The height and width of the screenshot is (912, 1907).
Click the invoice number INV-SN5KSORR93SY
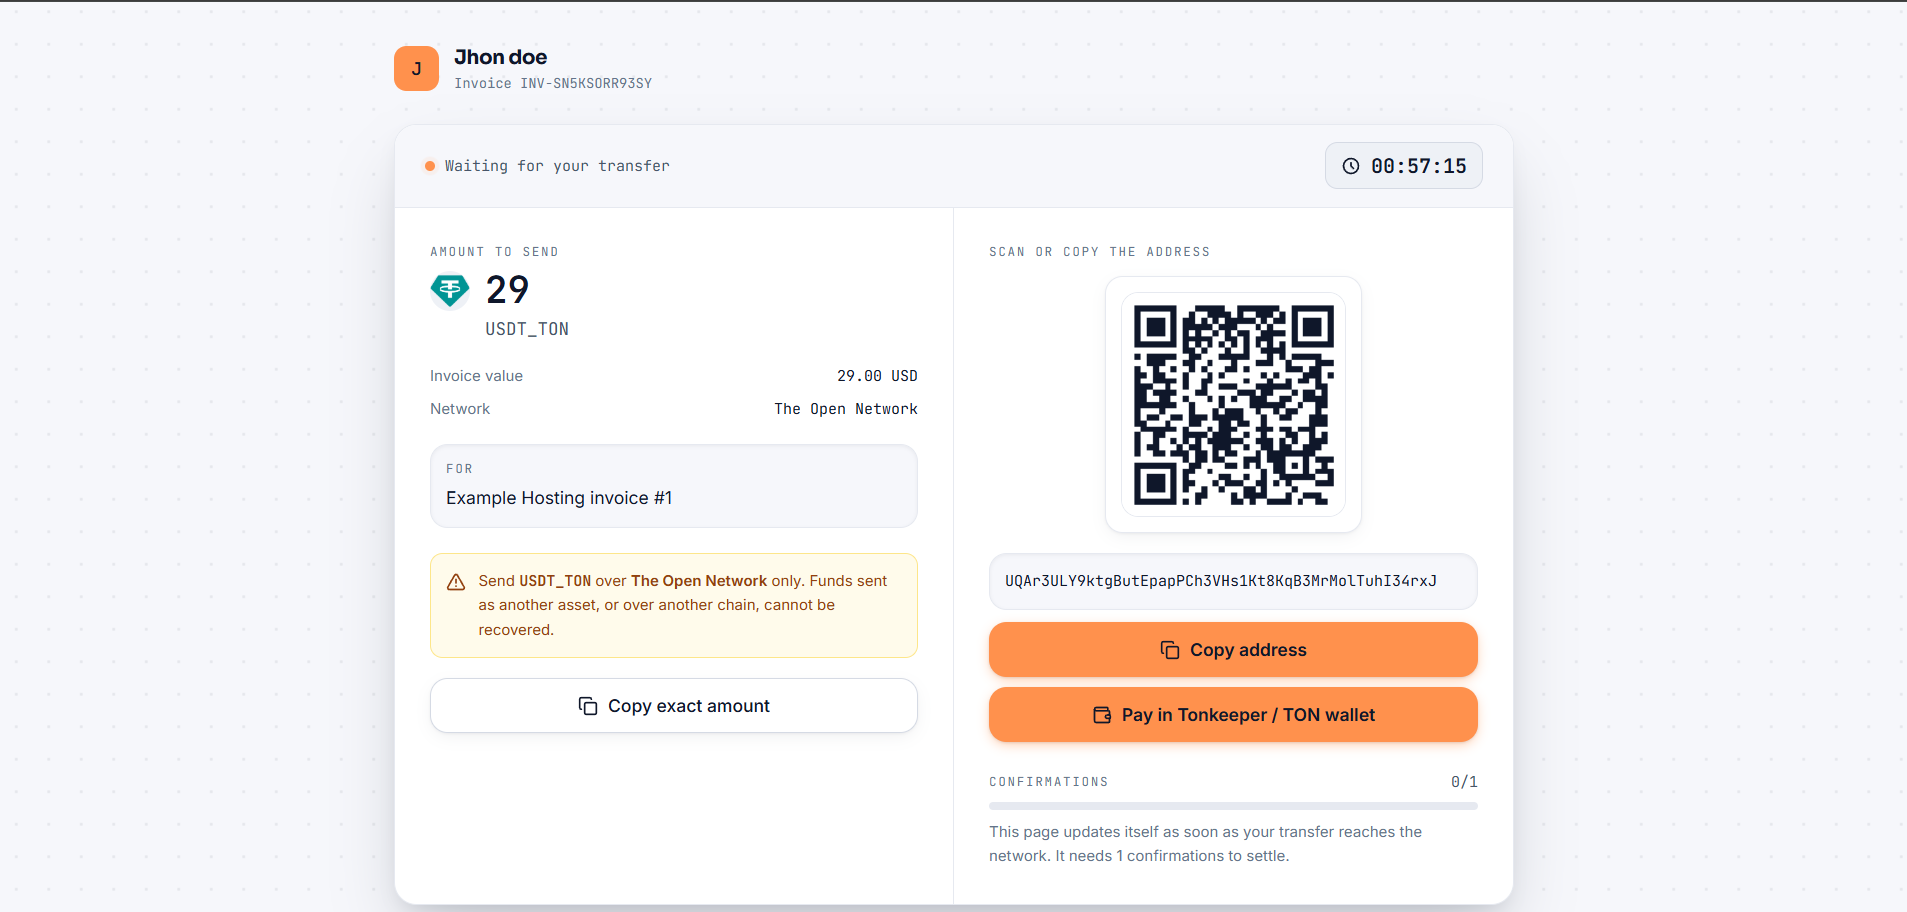(x=586, y=84)
